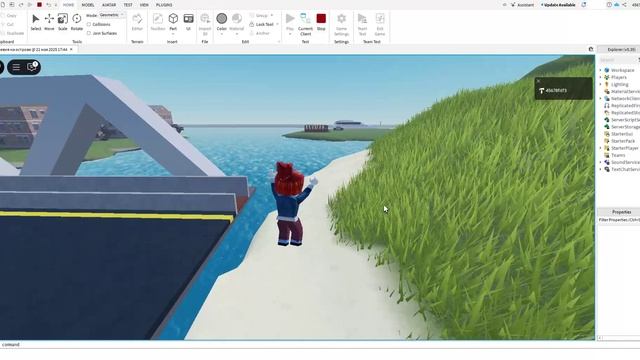
Task: Click the share icon in top bar
Action: (x=624, y=5)
